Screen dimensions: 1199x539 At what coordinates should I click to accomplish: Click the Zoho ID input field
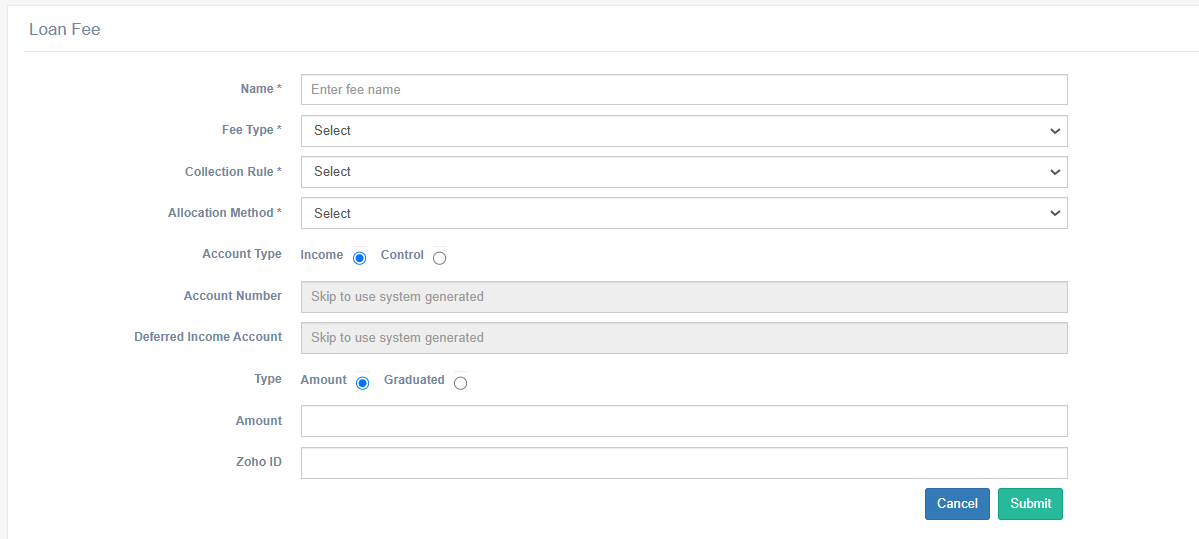pyautogui.click(x=683, y=463)
